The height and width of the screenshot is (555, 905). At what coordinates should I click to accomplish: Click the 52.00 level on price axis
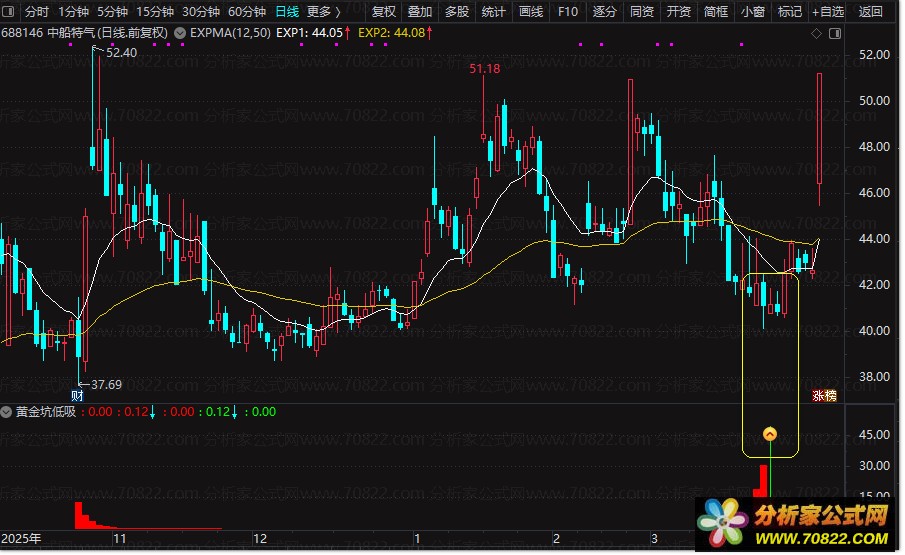874,54
